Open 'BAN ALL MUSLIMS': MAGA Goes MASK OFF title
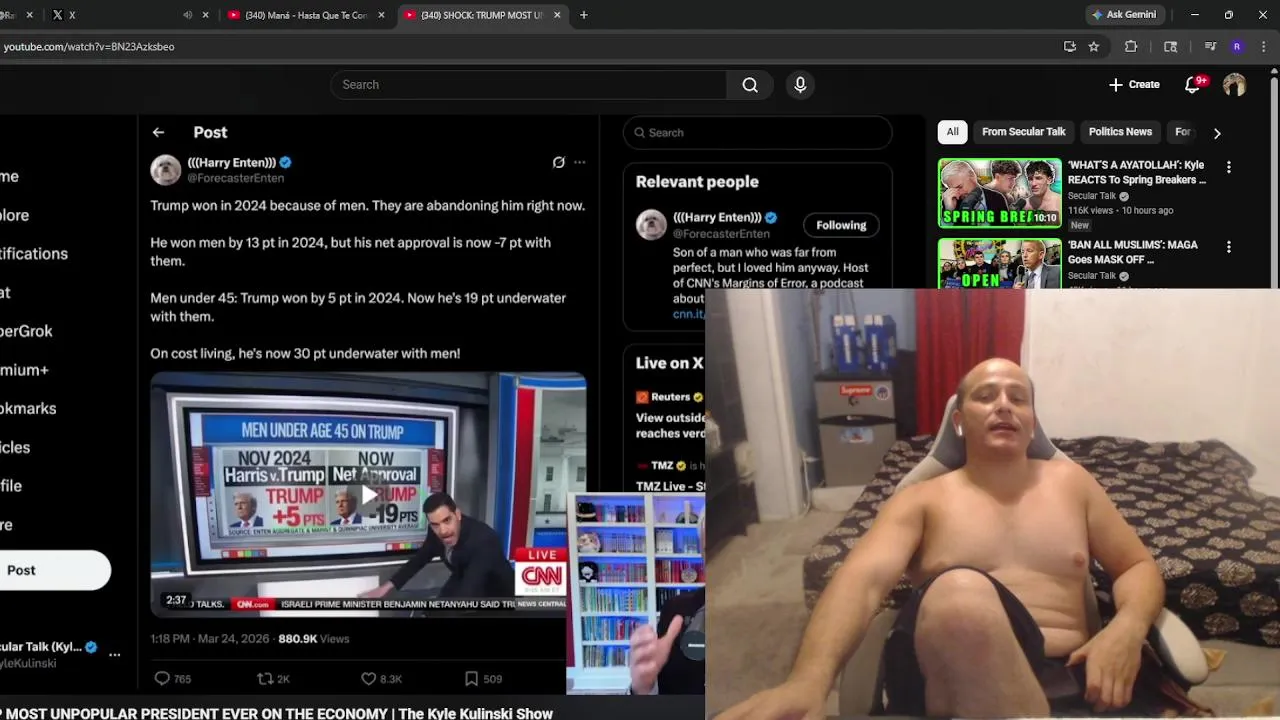Screen dimensions: 1280x720 click(1132, 252)
